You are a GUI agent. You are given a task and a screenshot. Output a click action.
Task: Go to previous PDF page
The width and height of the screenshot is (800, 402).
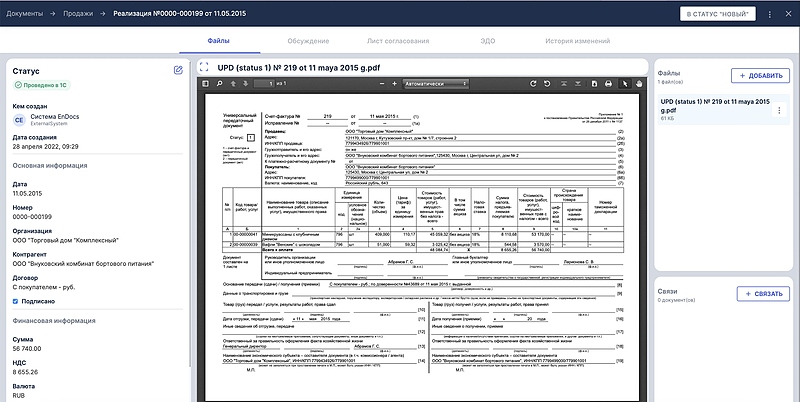[232, 84]
